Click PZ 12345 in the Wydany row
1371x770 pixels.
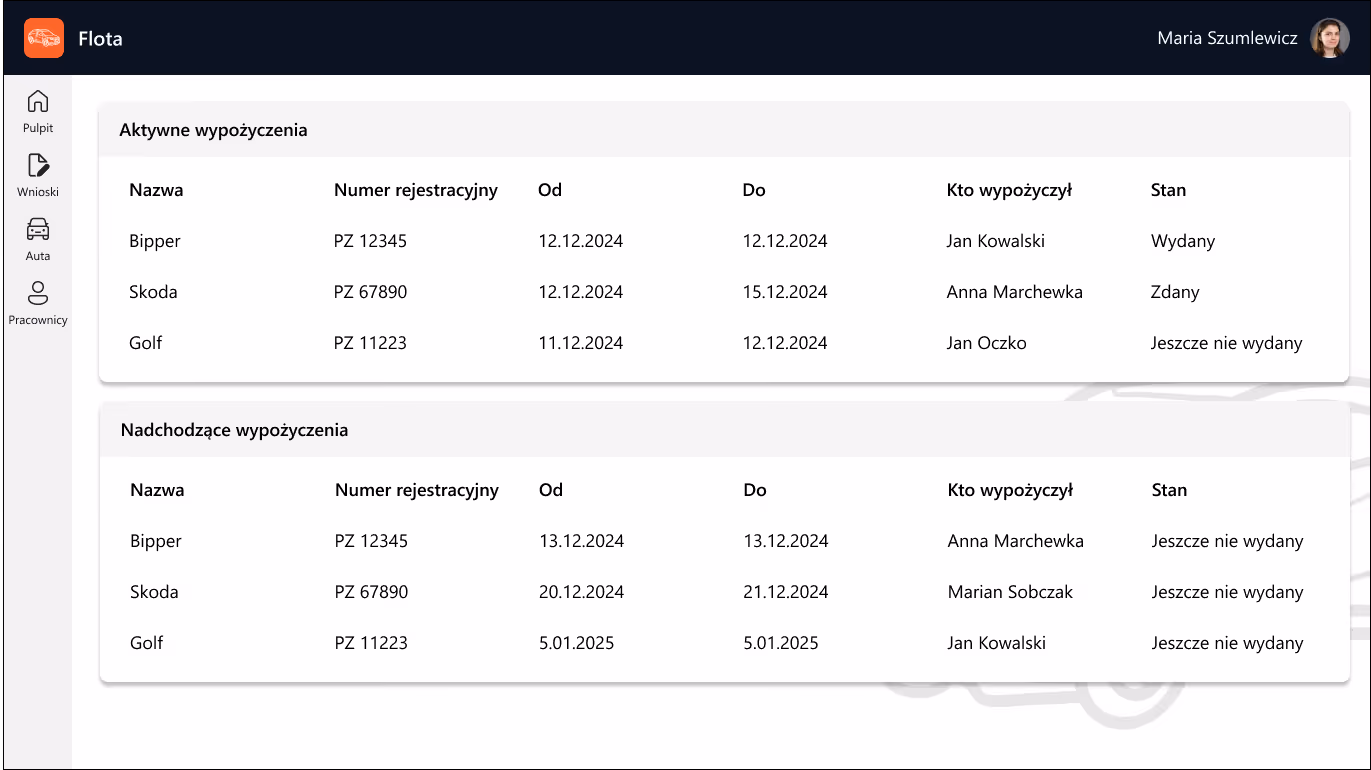[x=370, y=241]
